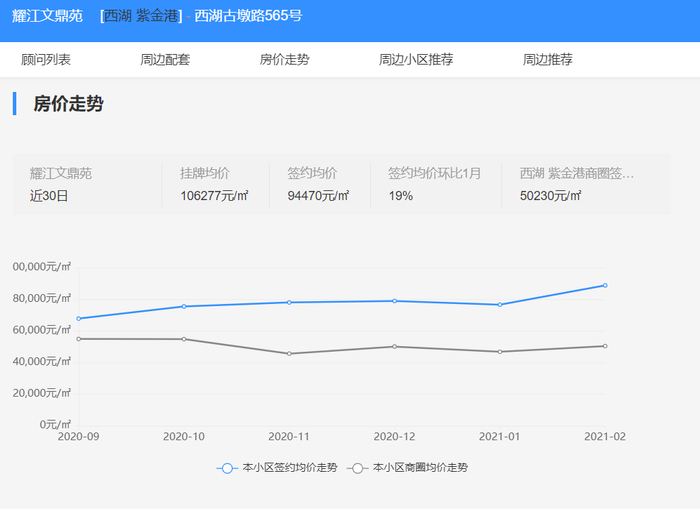Viewport: 700px width, 509px height.
Task: Select the 房价走势 tab
Action: point(284,60)
